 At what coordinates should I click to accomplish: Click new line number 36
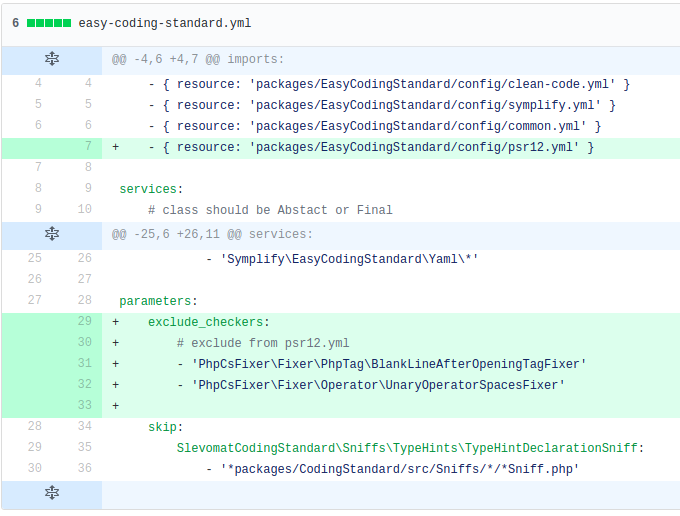click(x=85, y=468)
